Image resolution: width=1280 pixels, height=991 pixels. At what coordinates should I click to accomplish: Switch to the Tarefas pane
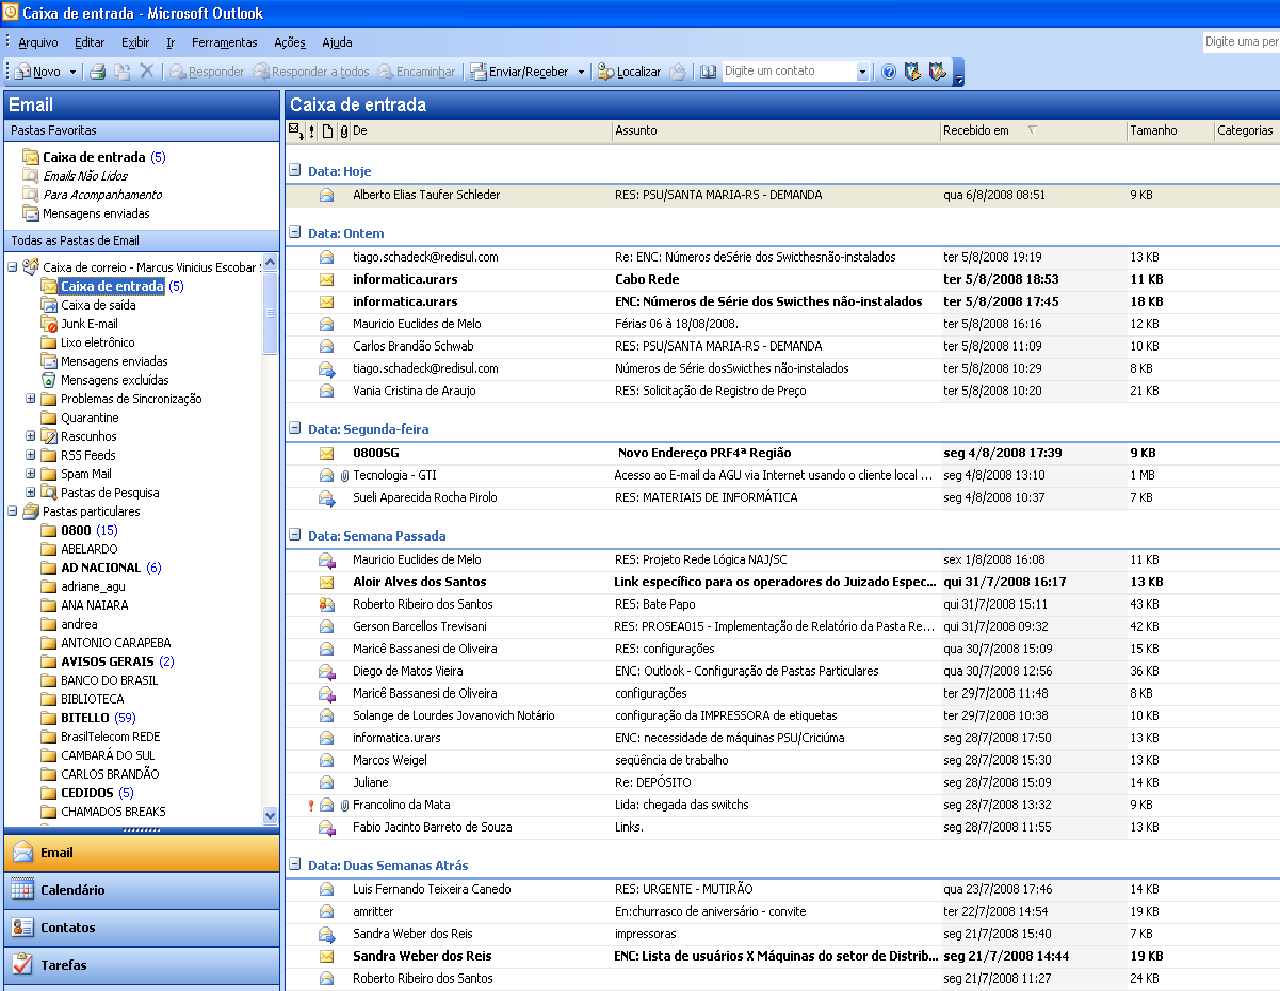(x=141, y=965)
